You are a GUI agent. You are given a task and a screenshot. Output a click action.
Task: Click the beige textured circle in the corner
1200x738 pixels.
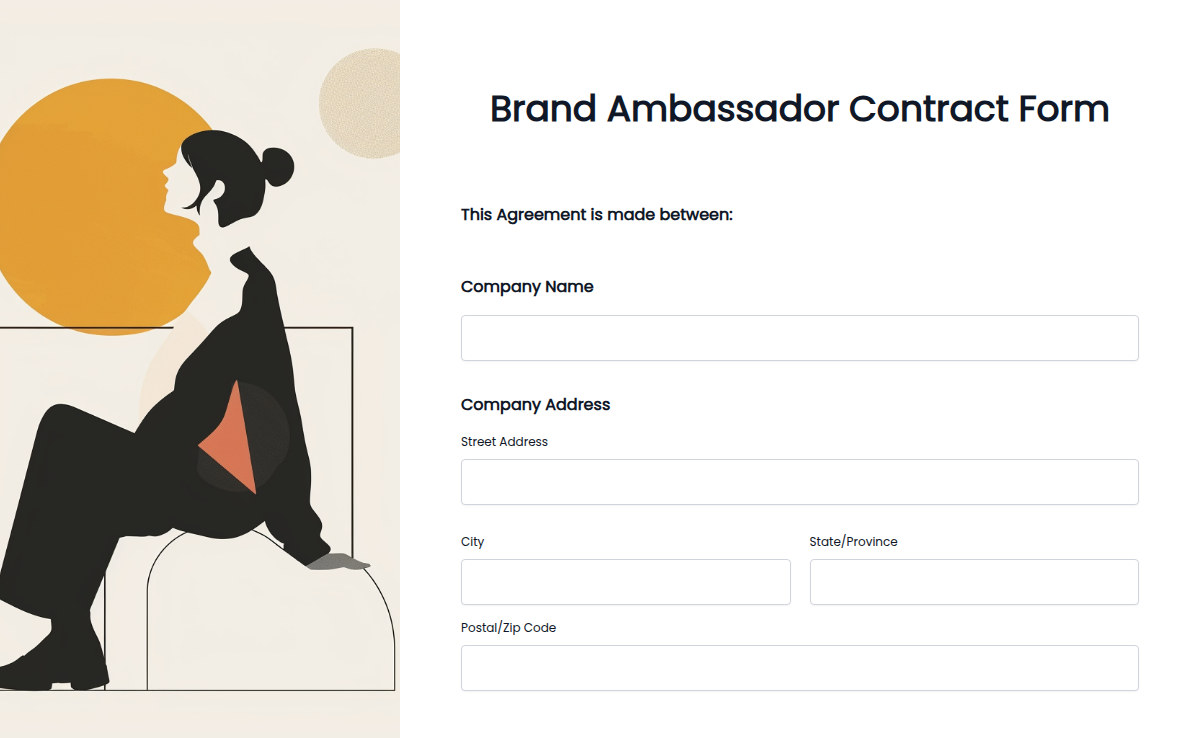point(362,105)
